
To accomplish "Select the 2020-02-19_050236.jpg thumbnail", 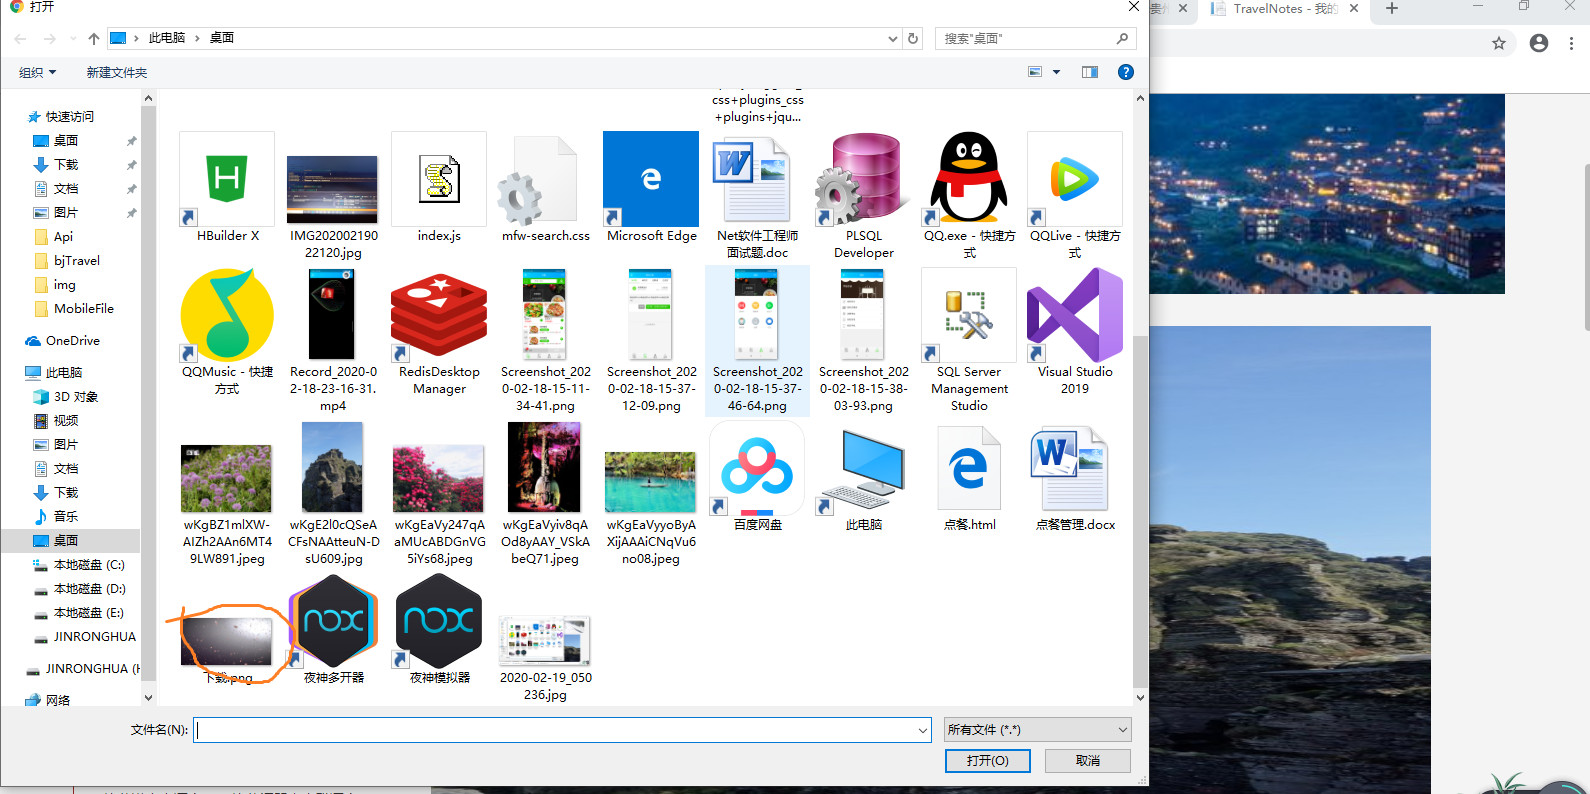I will point(545,640).
